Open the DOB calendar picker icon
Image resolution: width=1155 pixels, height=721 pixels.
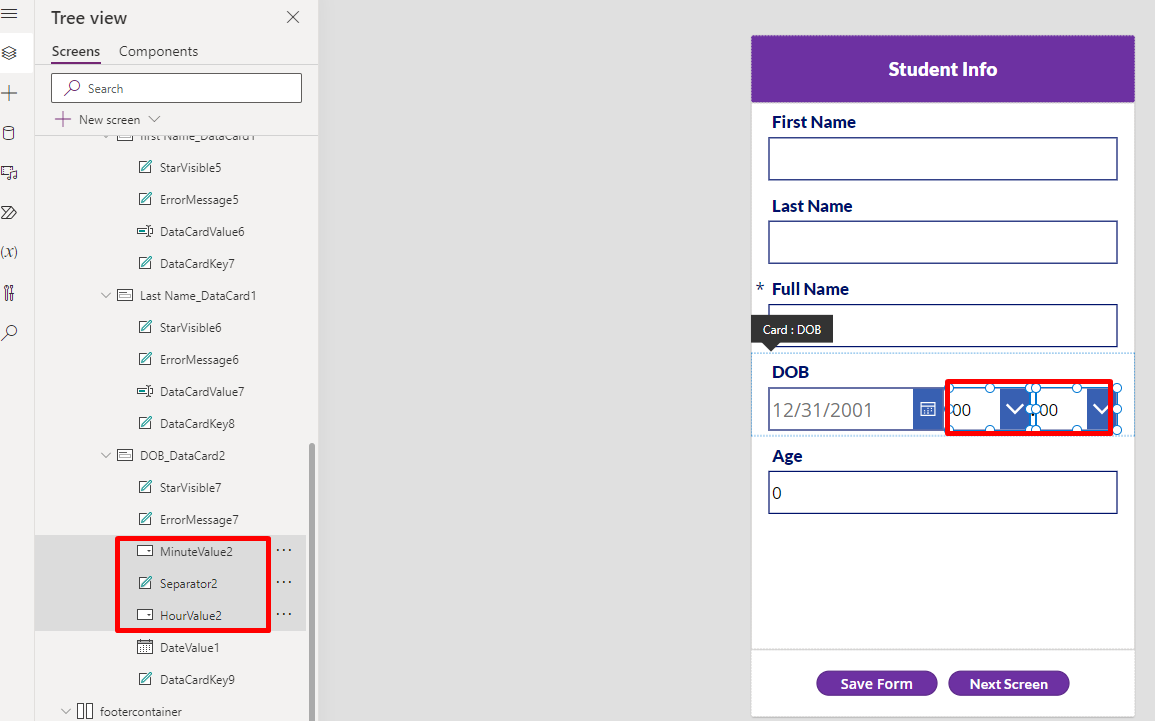point(928,409)
